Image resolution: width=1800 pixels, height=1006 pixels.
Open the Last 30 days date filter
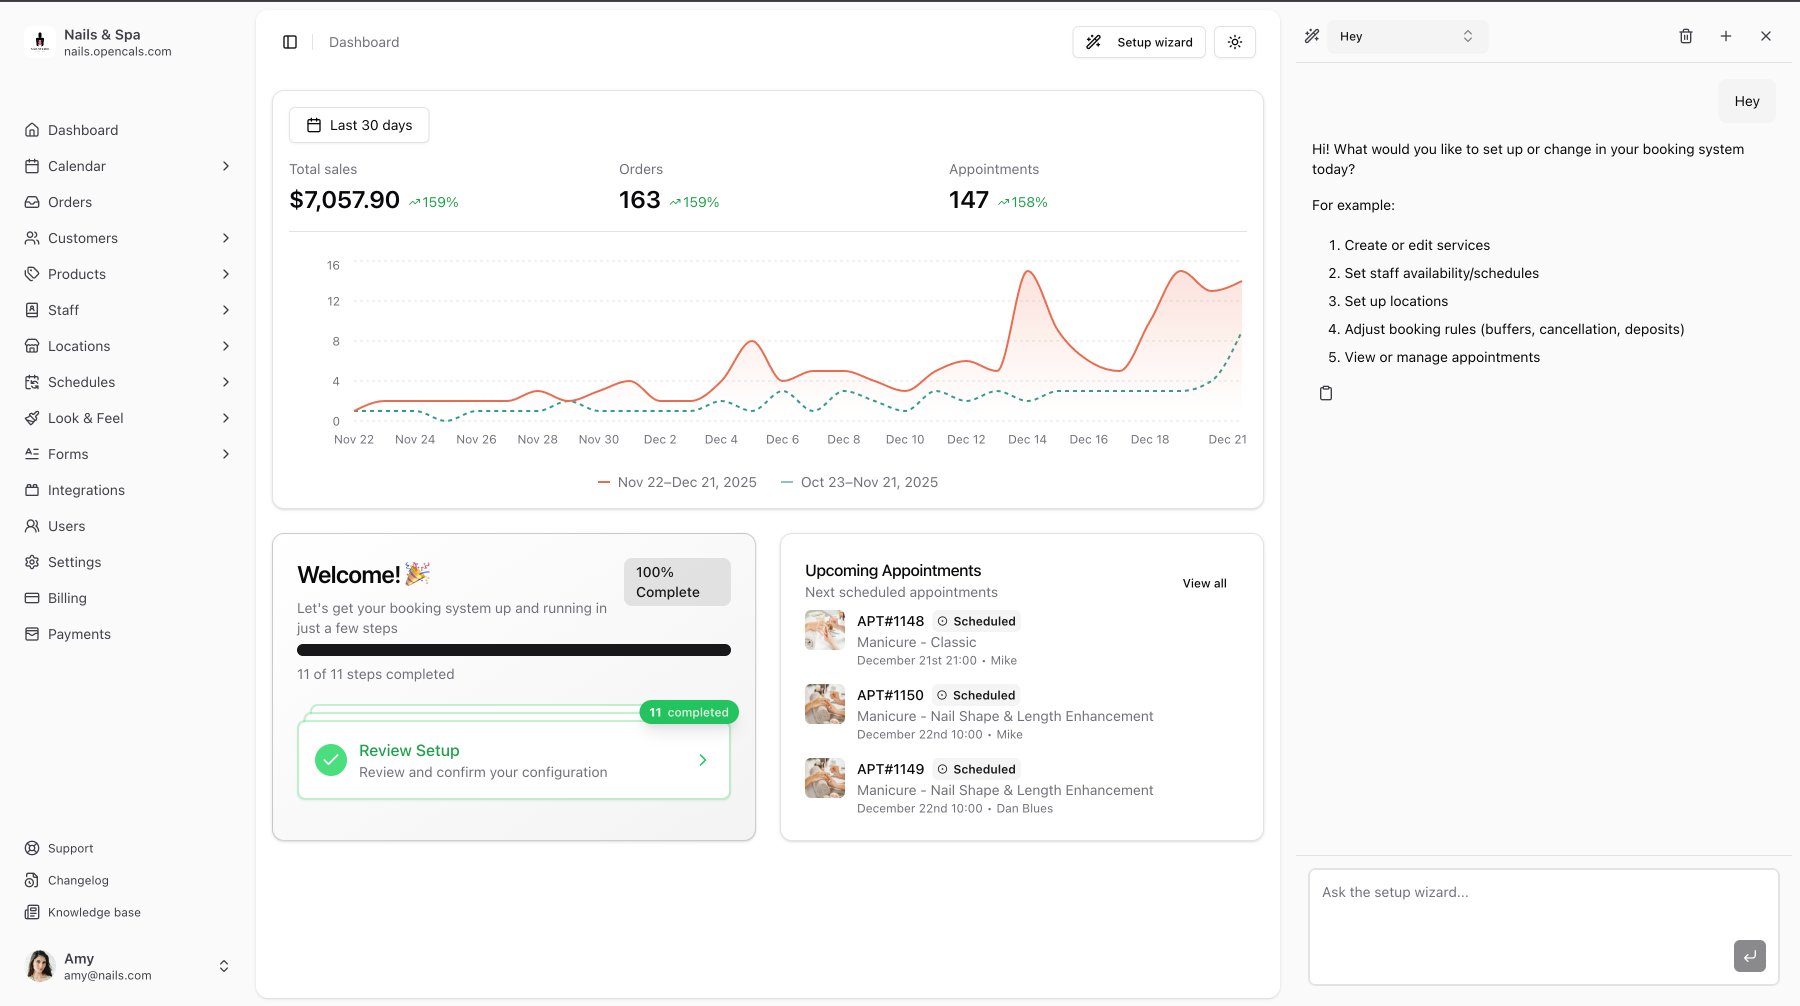pyautogui.click(x=359, y=125)
